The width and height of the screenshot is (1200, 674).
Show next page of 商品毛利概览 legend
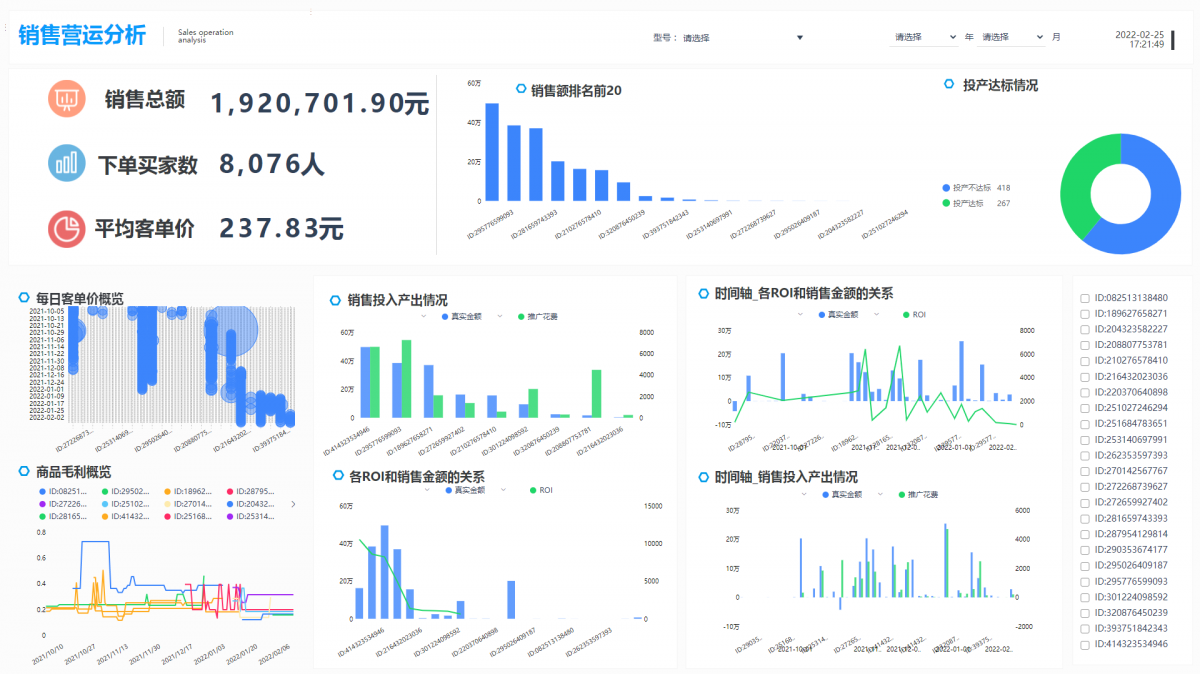tap(293, 505)
